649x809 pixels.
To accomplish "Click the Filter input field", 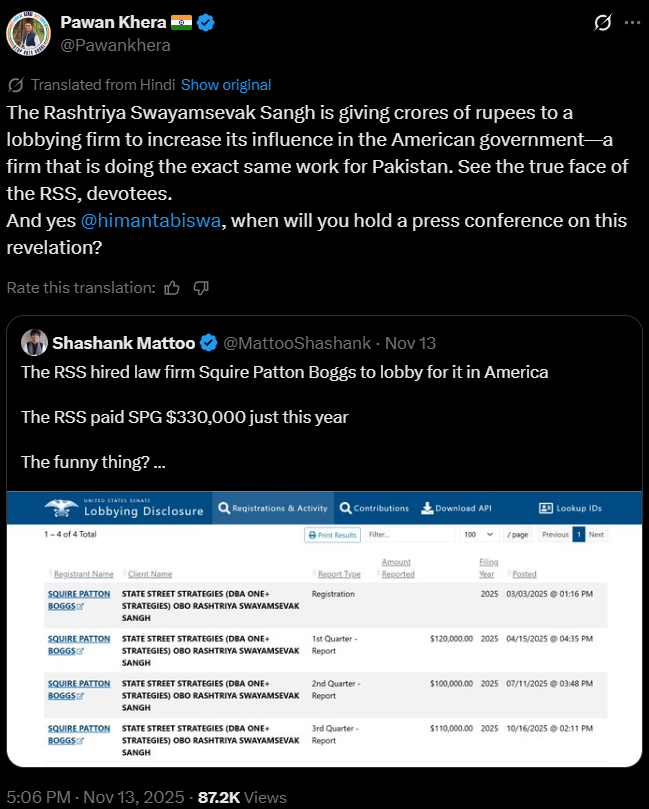I will (x=408, y=535).
